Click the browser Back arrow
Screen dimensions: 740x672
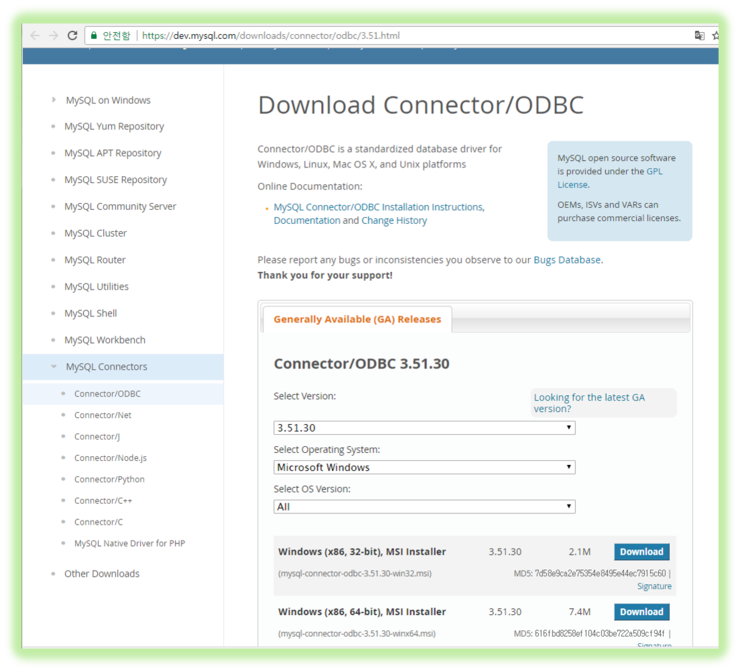tap(35, 35)
